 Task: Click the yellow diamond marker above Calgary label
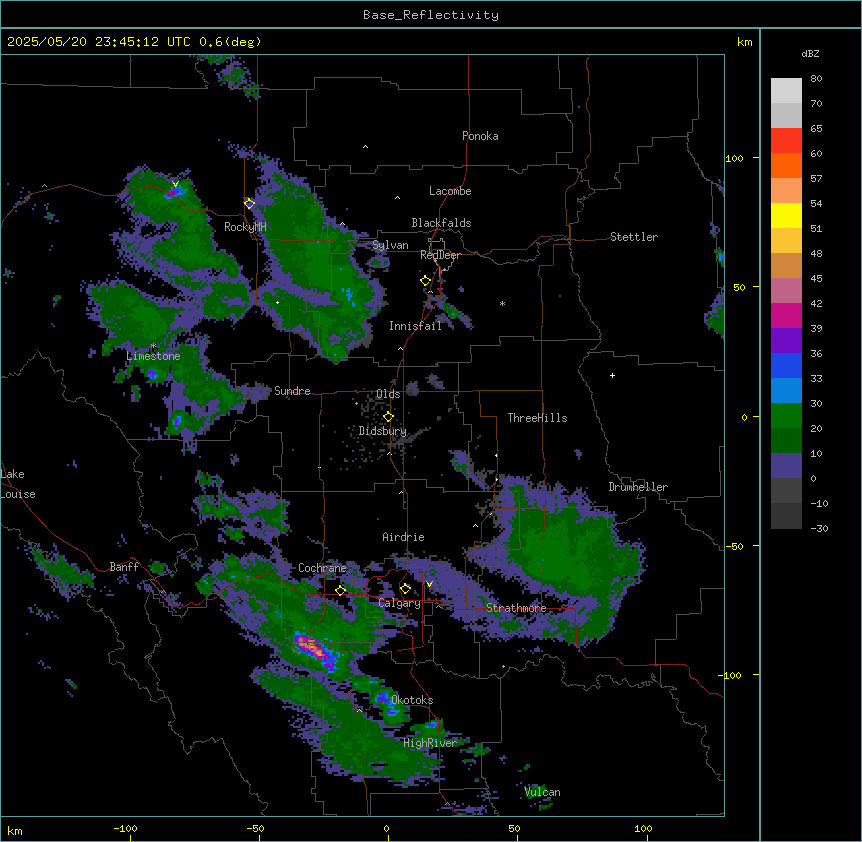point(405,589)
